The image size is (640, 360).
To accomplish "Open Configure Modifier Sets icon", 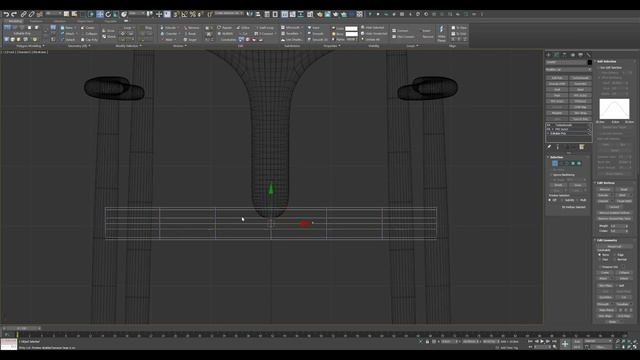I will (x=582, y=147).
